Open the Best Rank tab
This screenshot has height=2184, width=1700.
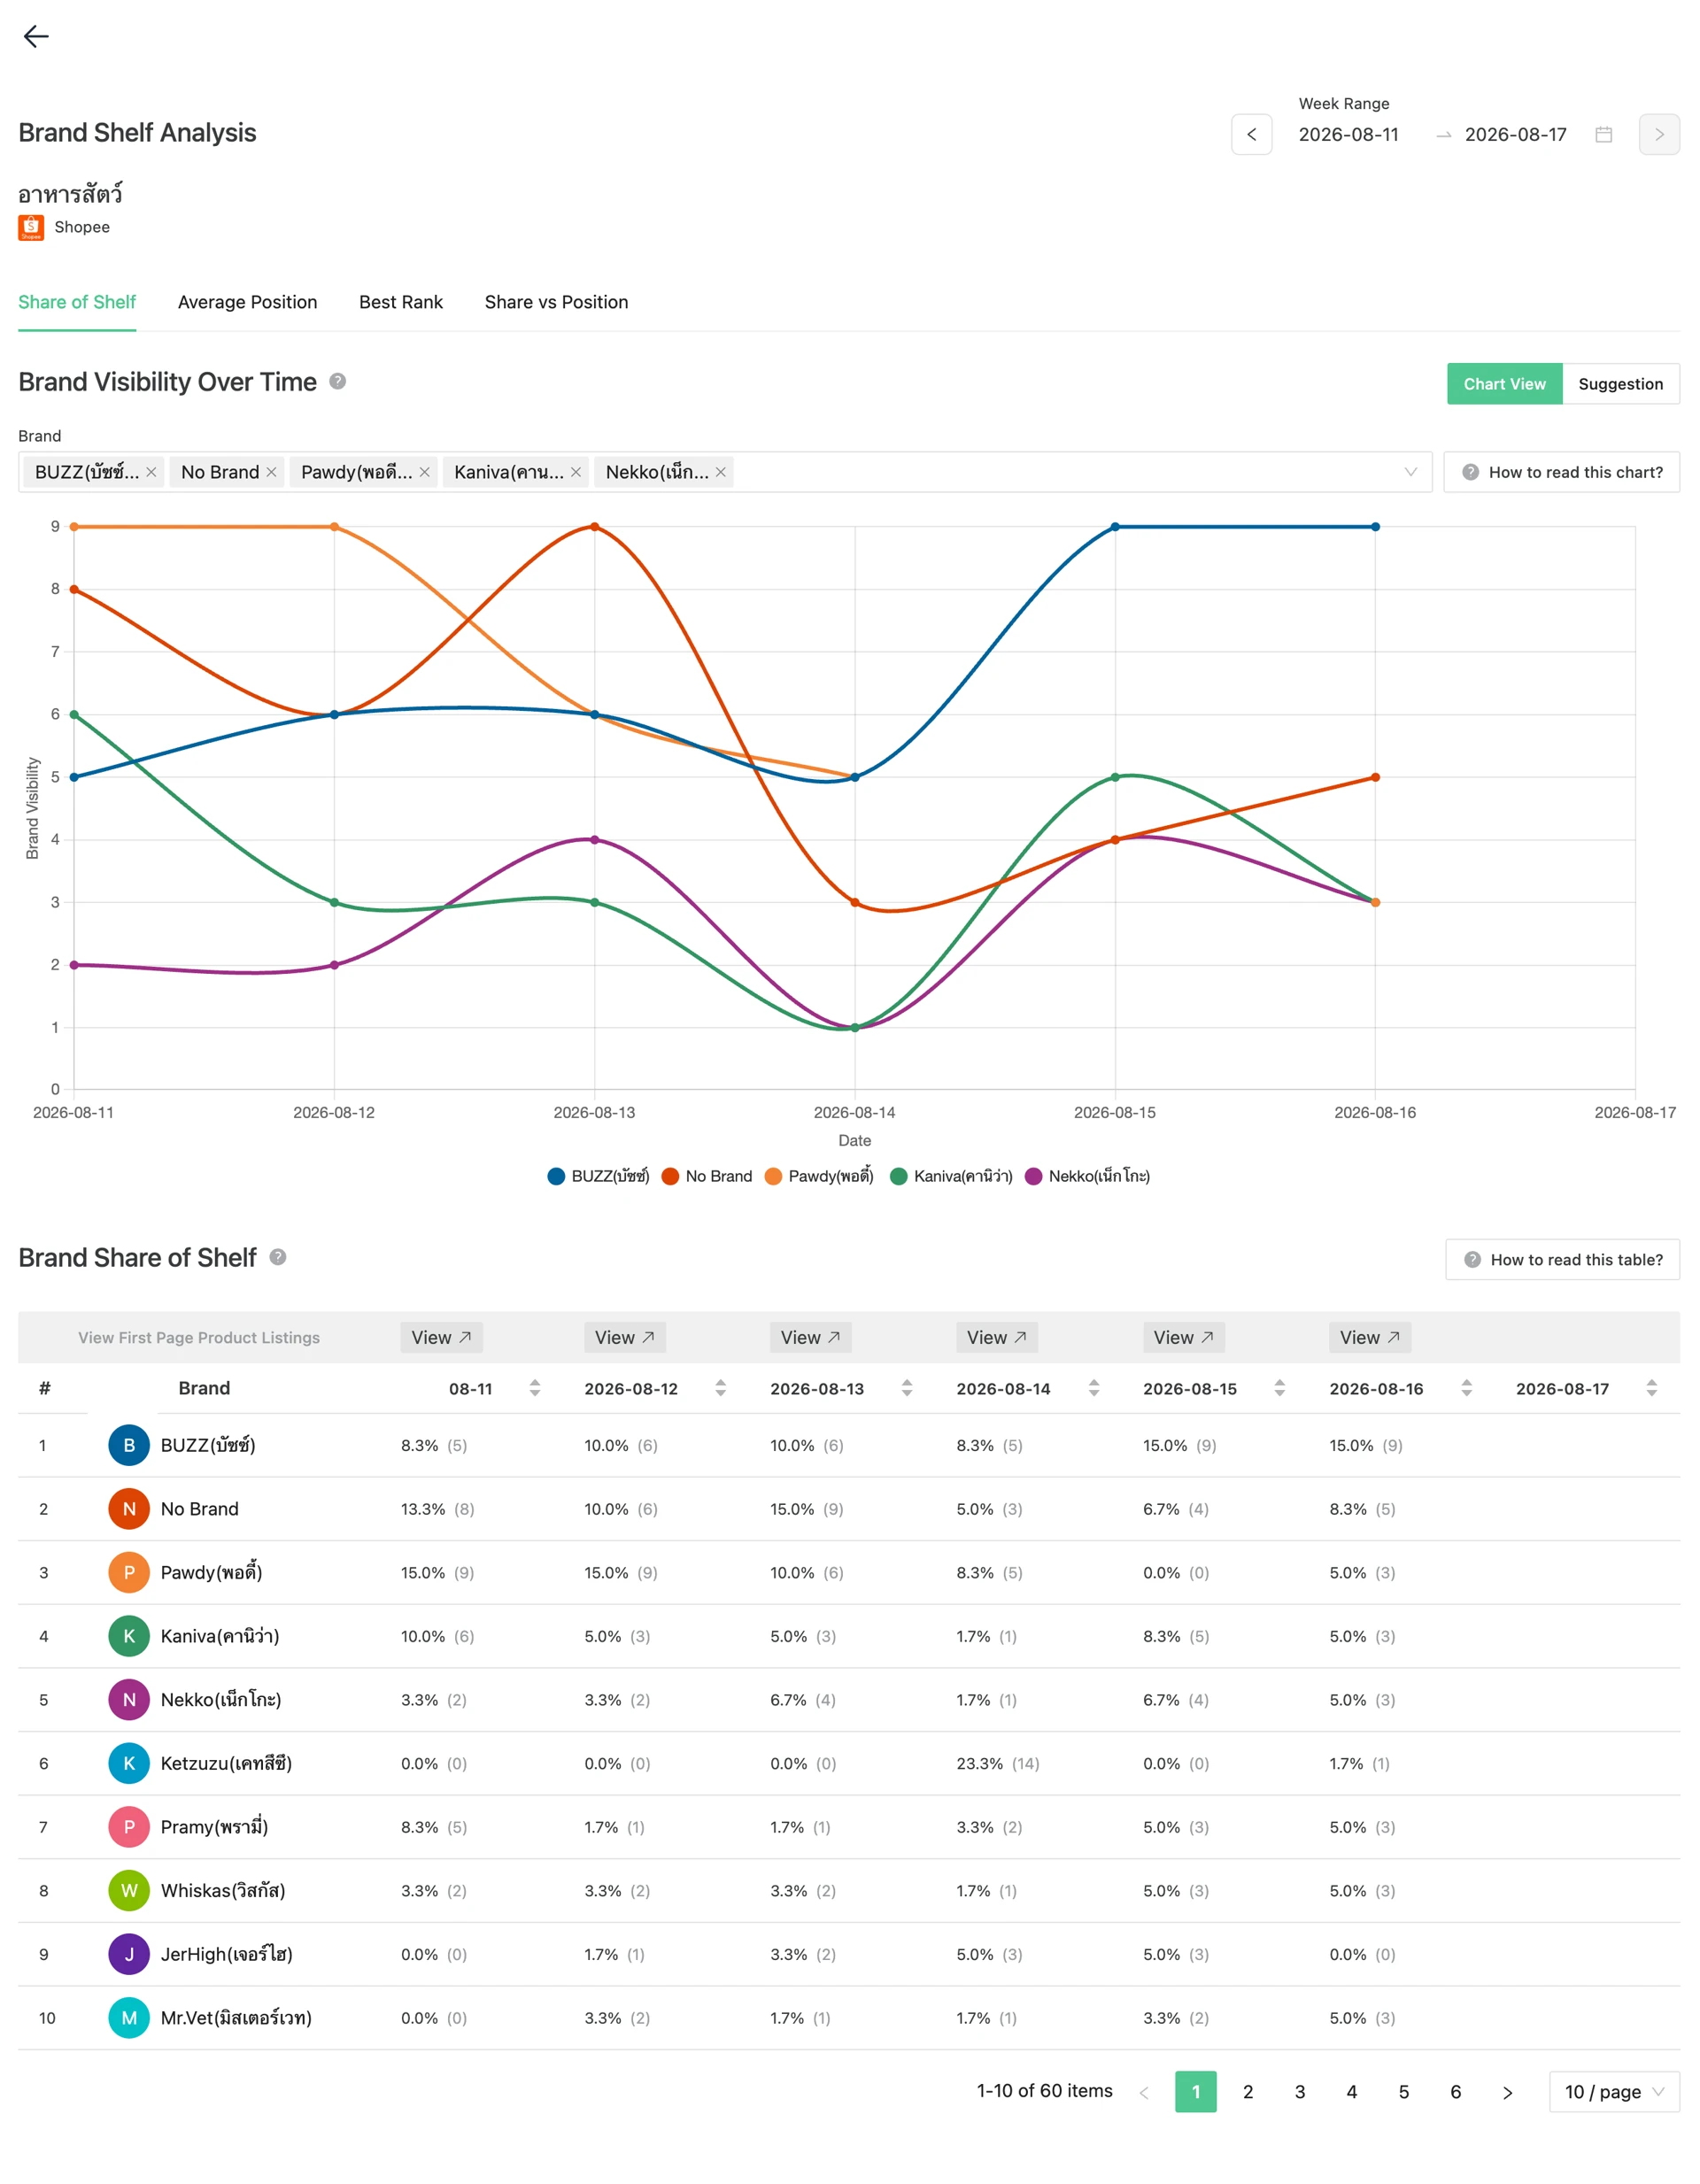pos(401,302)
